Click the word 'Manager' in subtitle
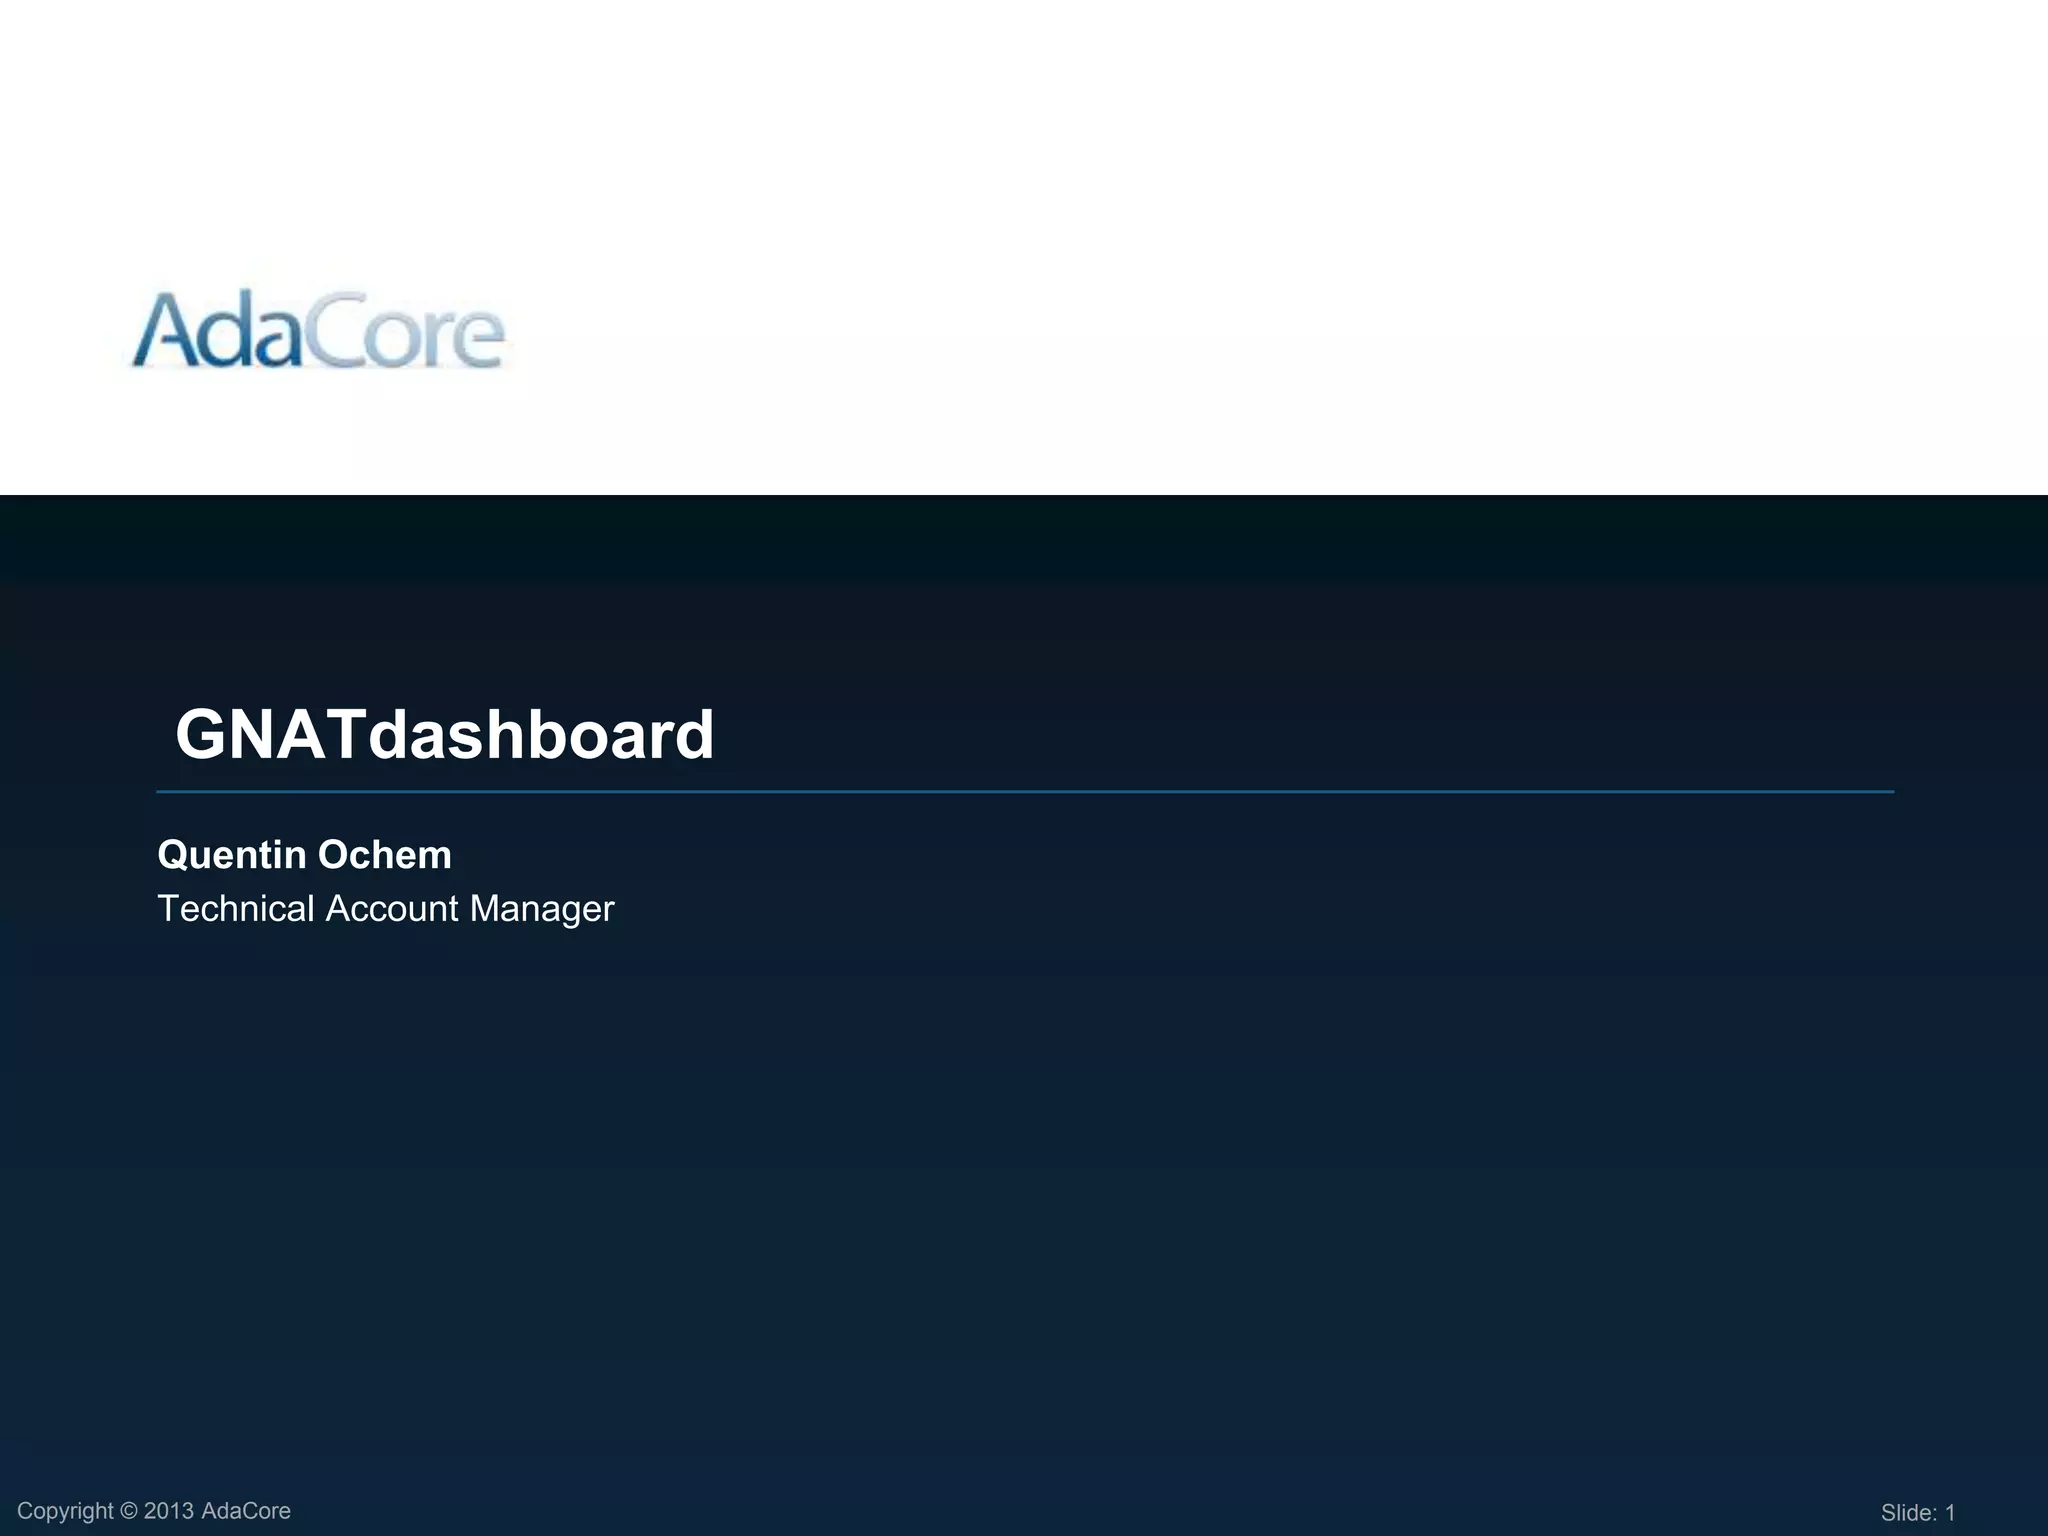Image resolution: width=2048 pixels, height=1536 pixels. tap(542, 910)
